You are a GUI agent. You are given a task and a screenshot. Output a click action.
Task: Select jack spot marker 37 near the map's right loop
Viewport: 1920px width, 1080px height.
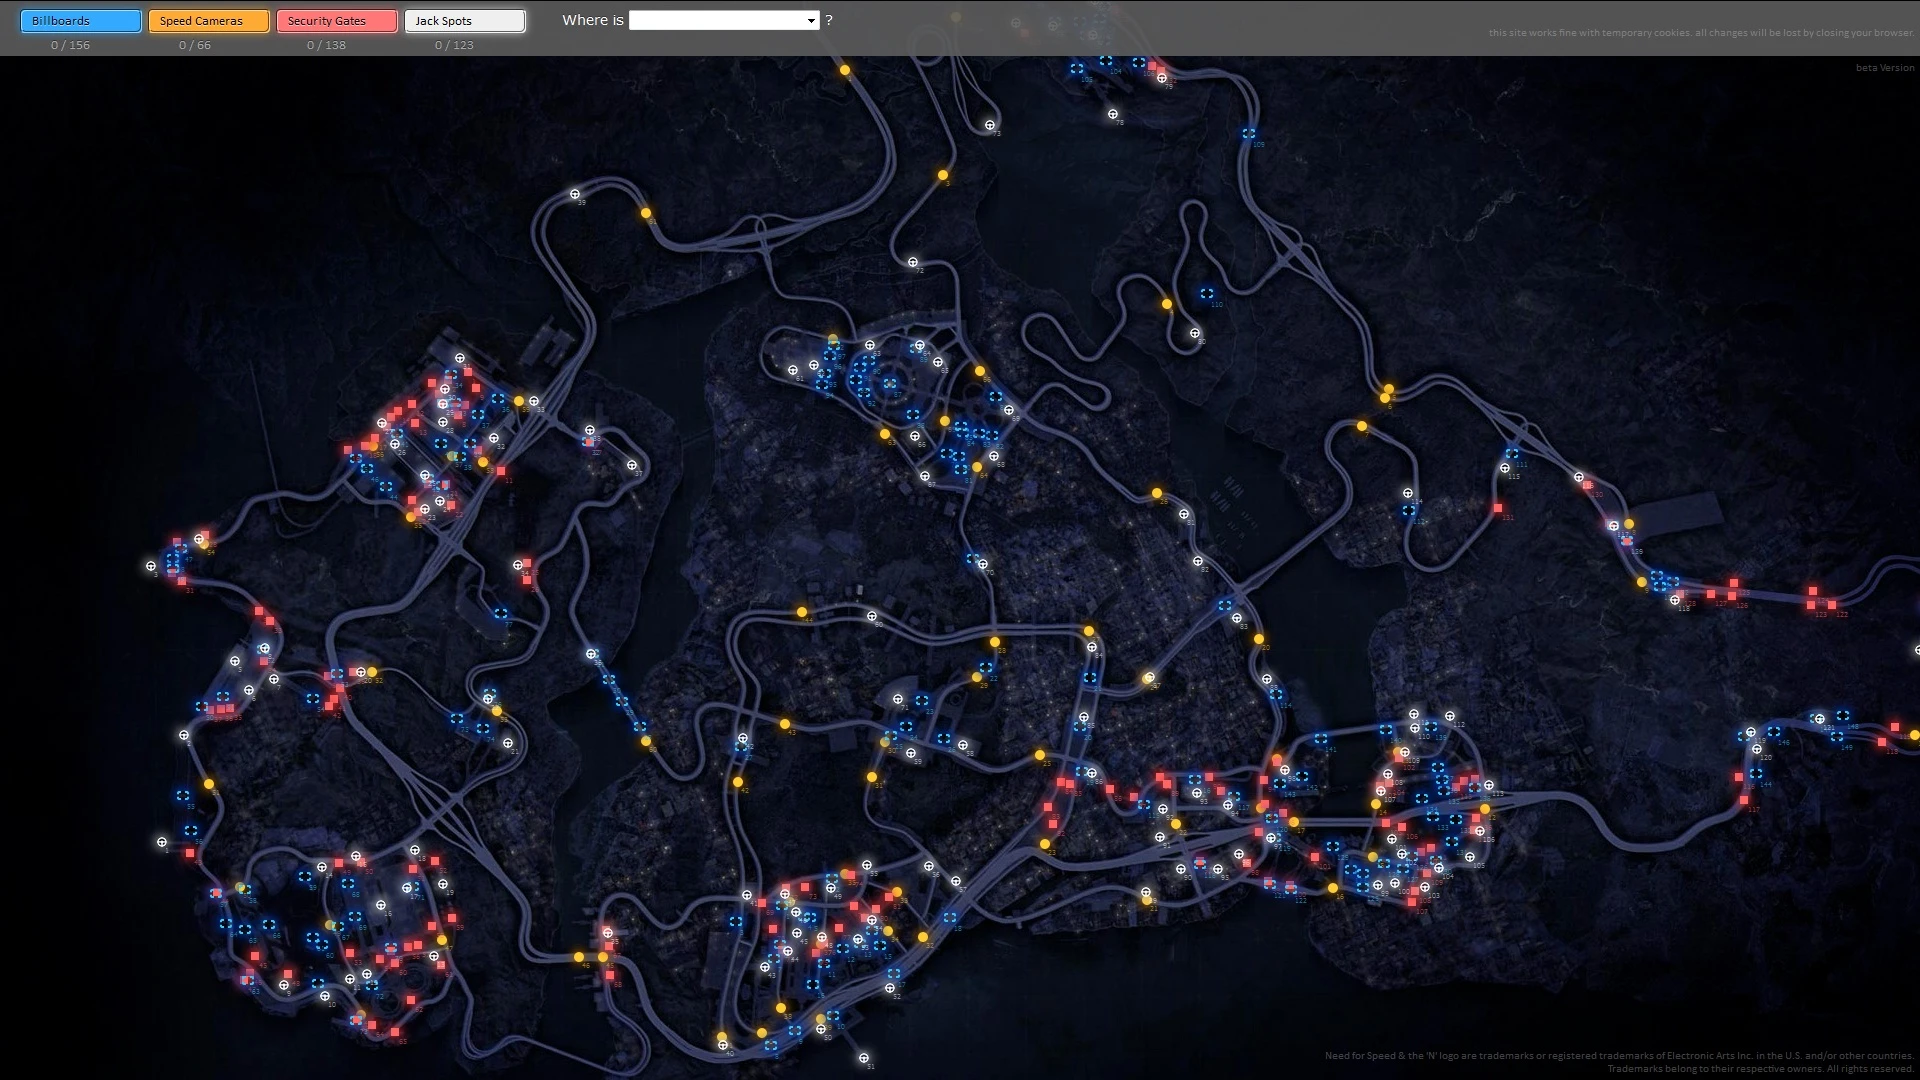[632, 465]
